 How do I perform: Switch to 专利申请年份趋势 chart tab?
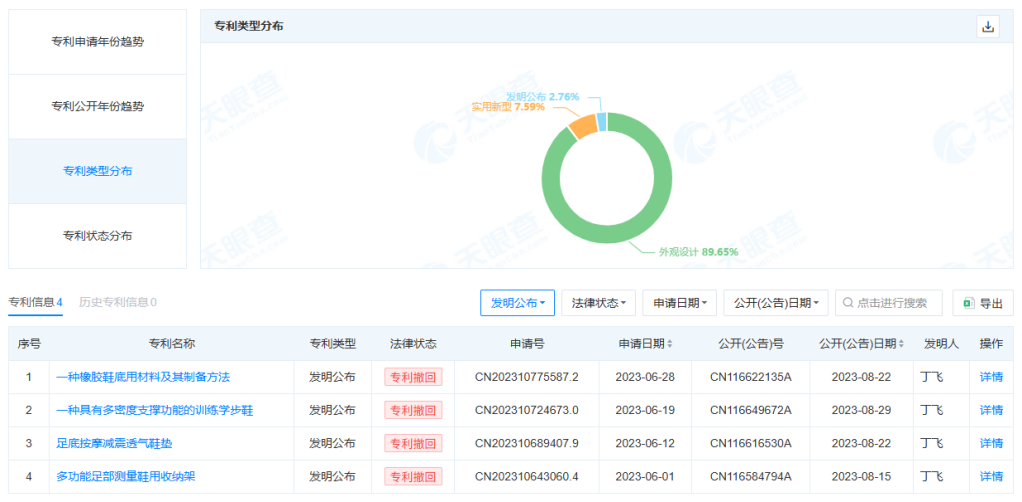click(x=97, y=42)
